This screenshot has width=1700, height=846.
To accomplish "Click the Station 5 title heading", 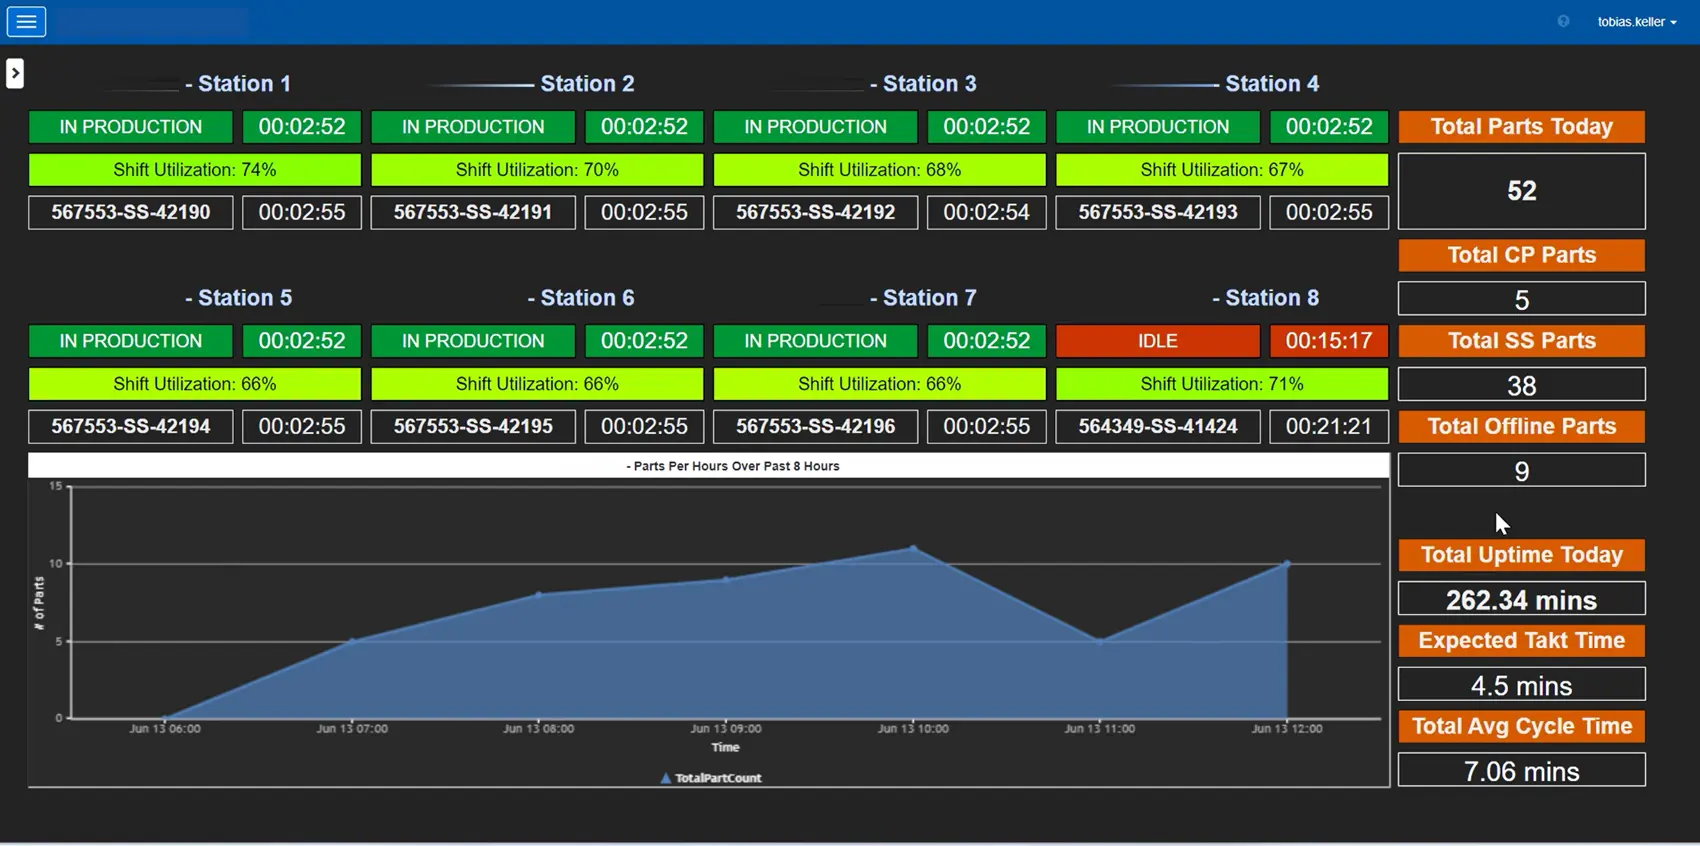I will click(238, 298).
